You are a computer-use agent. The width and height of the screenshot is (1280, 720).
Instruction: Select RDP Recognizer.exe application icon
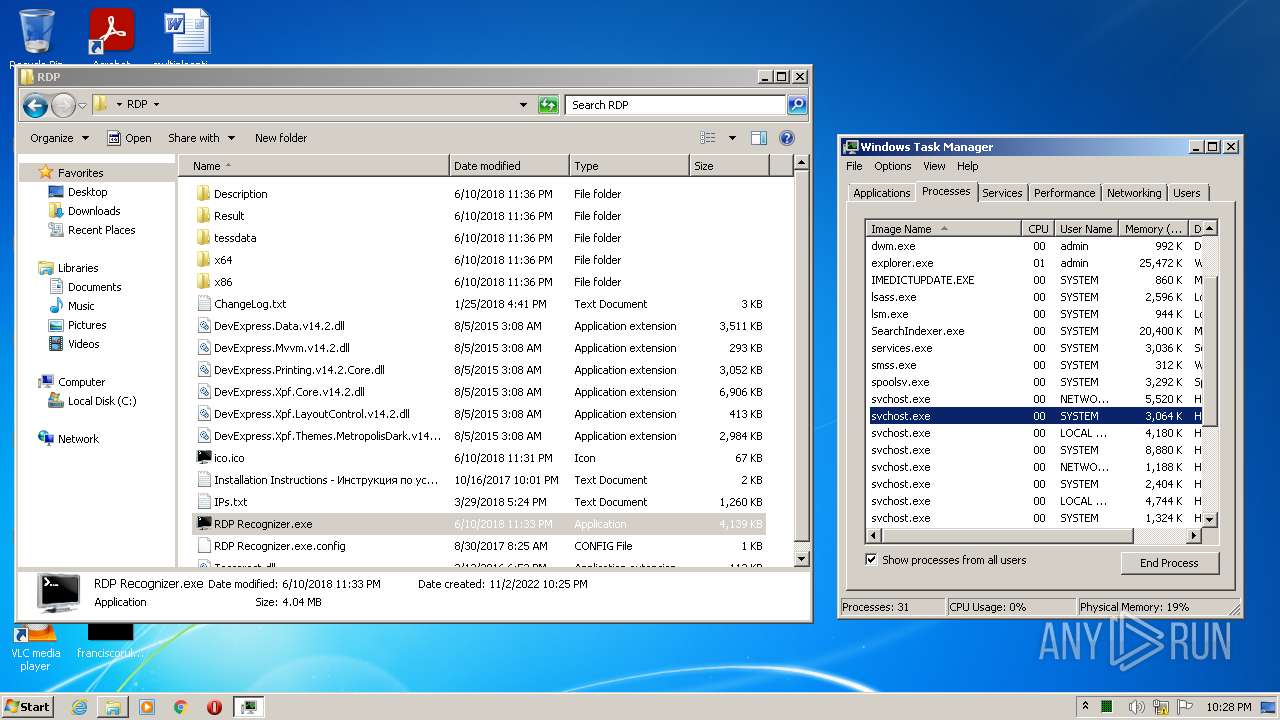pyautogui.click(x=204, y=524)
